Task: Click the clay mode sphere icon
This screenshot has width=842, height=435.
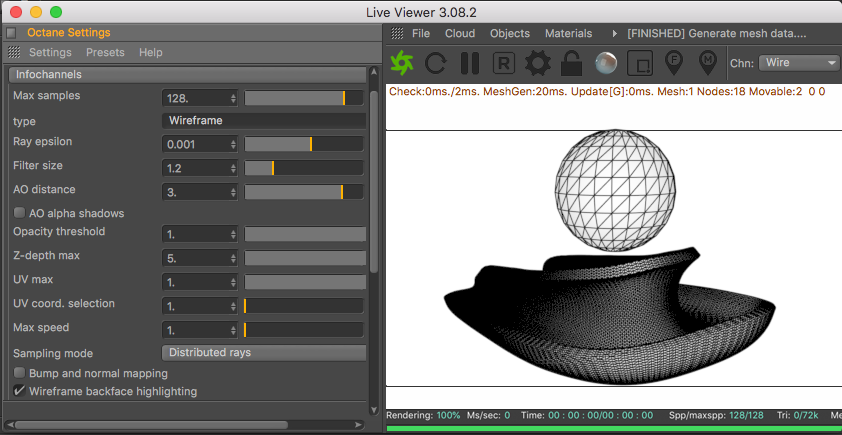Action: pyautogui.click(x=606, y=63)
